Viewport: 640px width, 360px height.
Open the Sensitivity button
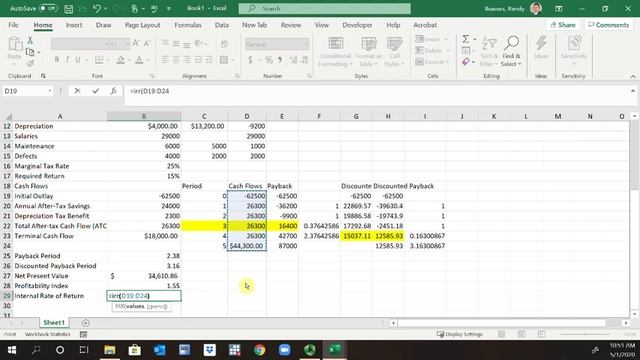click(x=573, y=51)
